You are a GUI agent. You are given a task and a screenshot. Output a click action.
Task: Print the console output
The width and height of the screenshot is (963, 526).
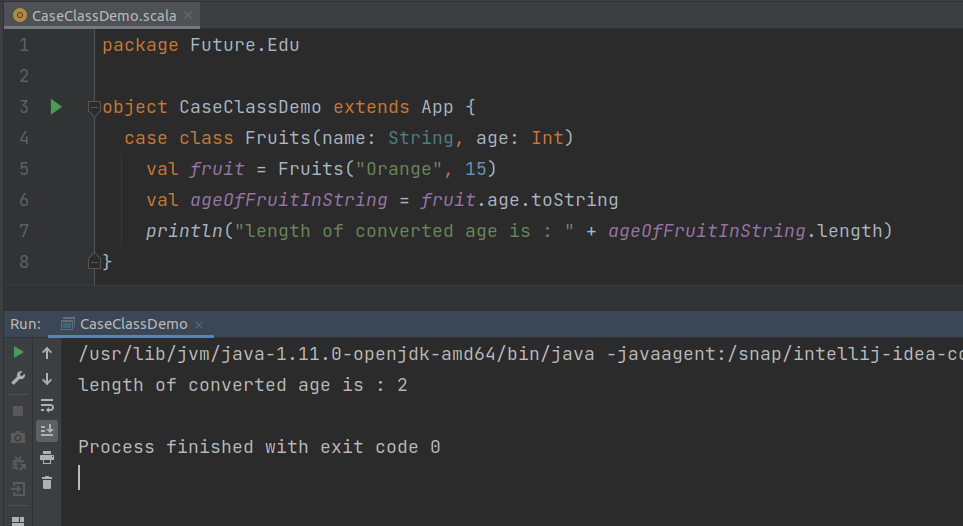pos(47,457)
